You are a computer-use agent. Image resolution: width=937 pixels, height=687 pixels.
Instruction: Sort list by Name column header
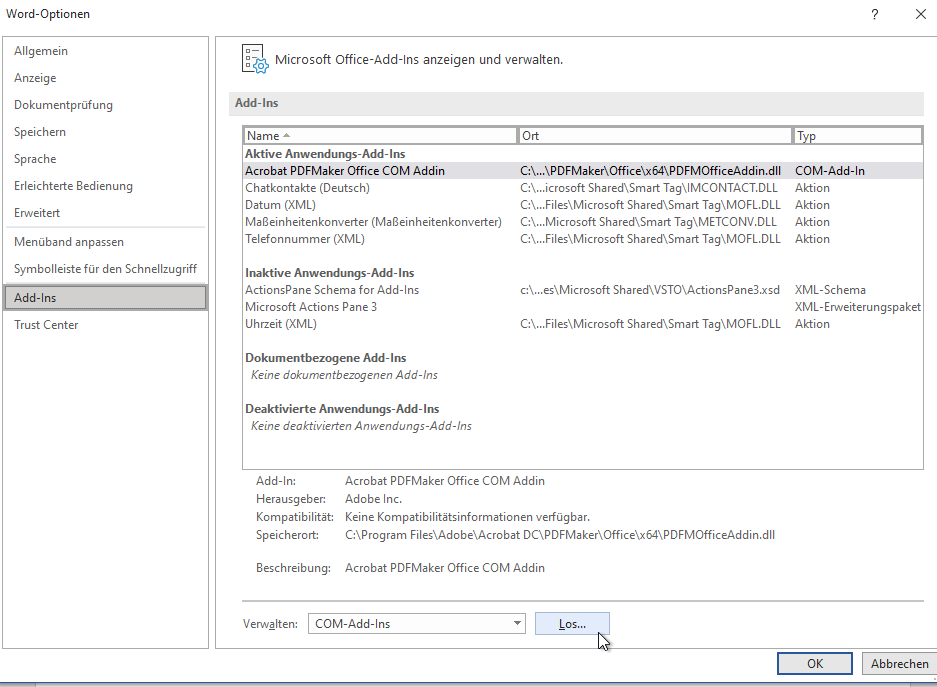380,136
